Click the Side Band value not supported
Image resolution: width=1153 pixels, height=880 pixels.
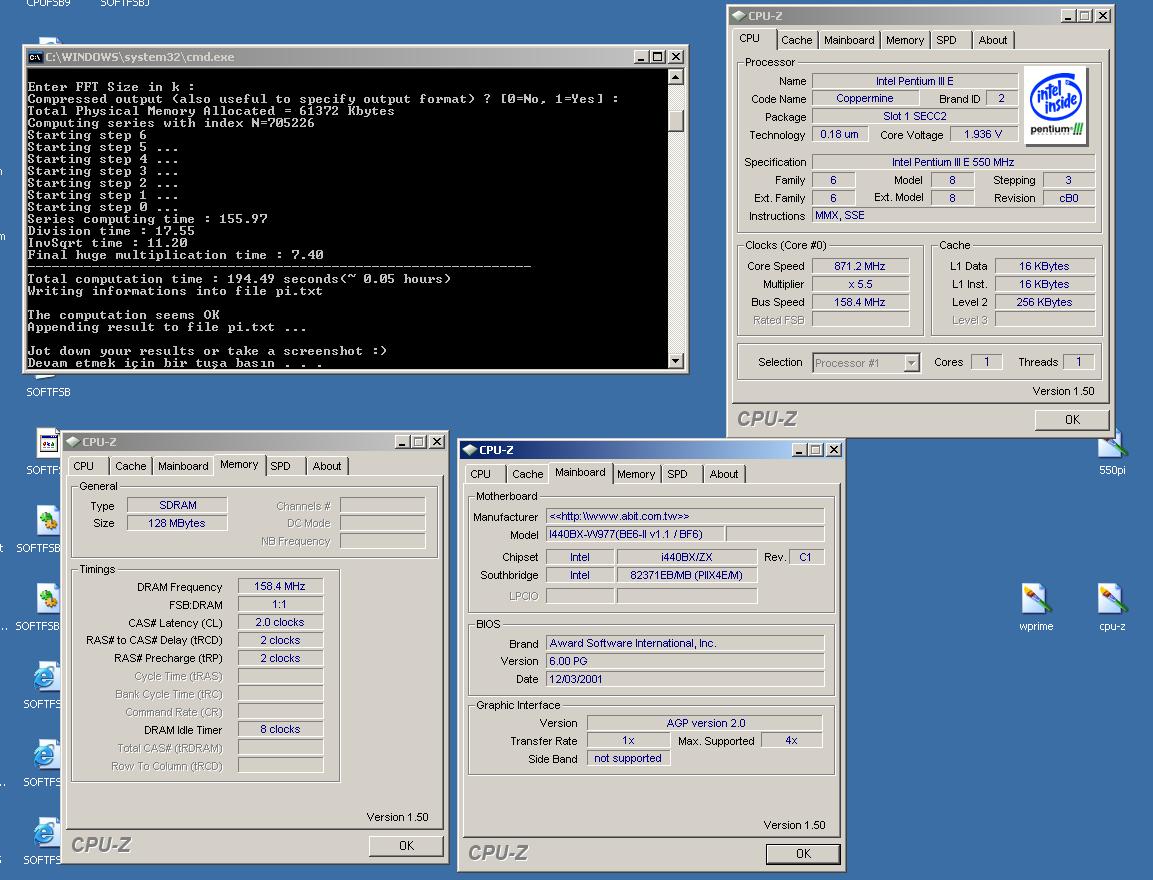coord(628,759)
